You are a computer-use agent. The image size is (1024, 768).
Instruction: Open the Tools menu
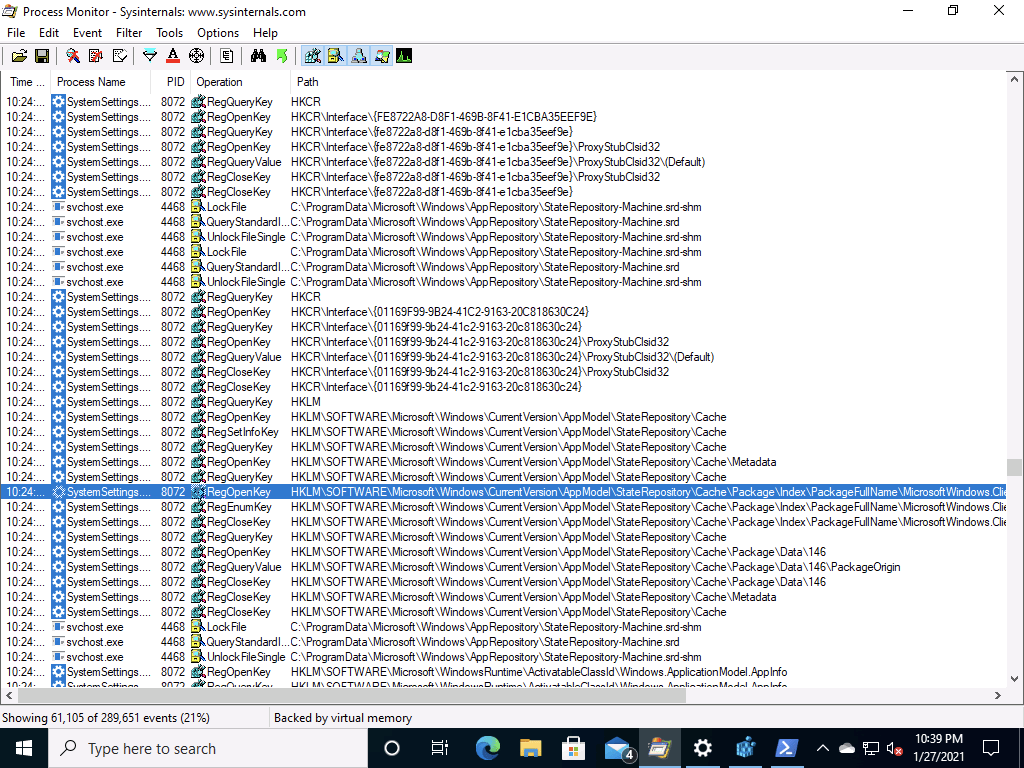coord(169,33)
